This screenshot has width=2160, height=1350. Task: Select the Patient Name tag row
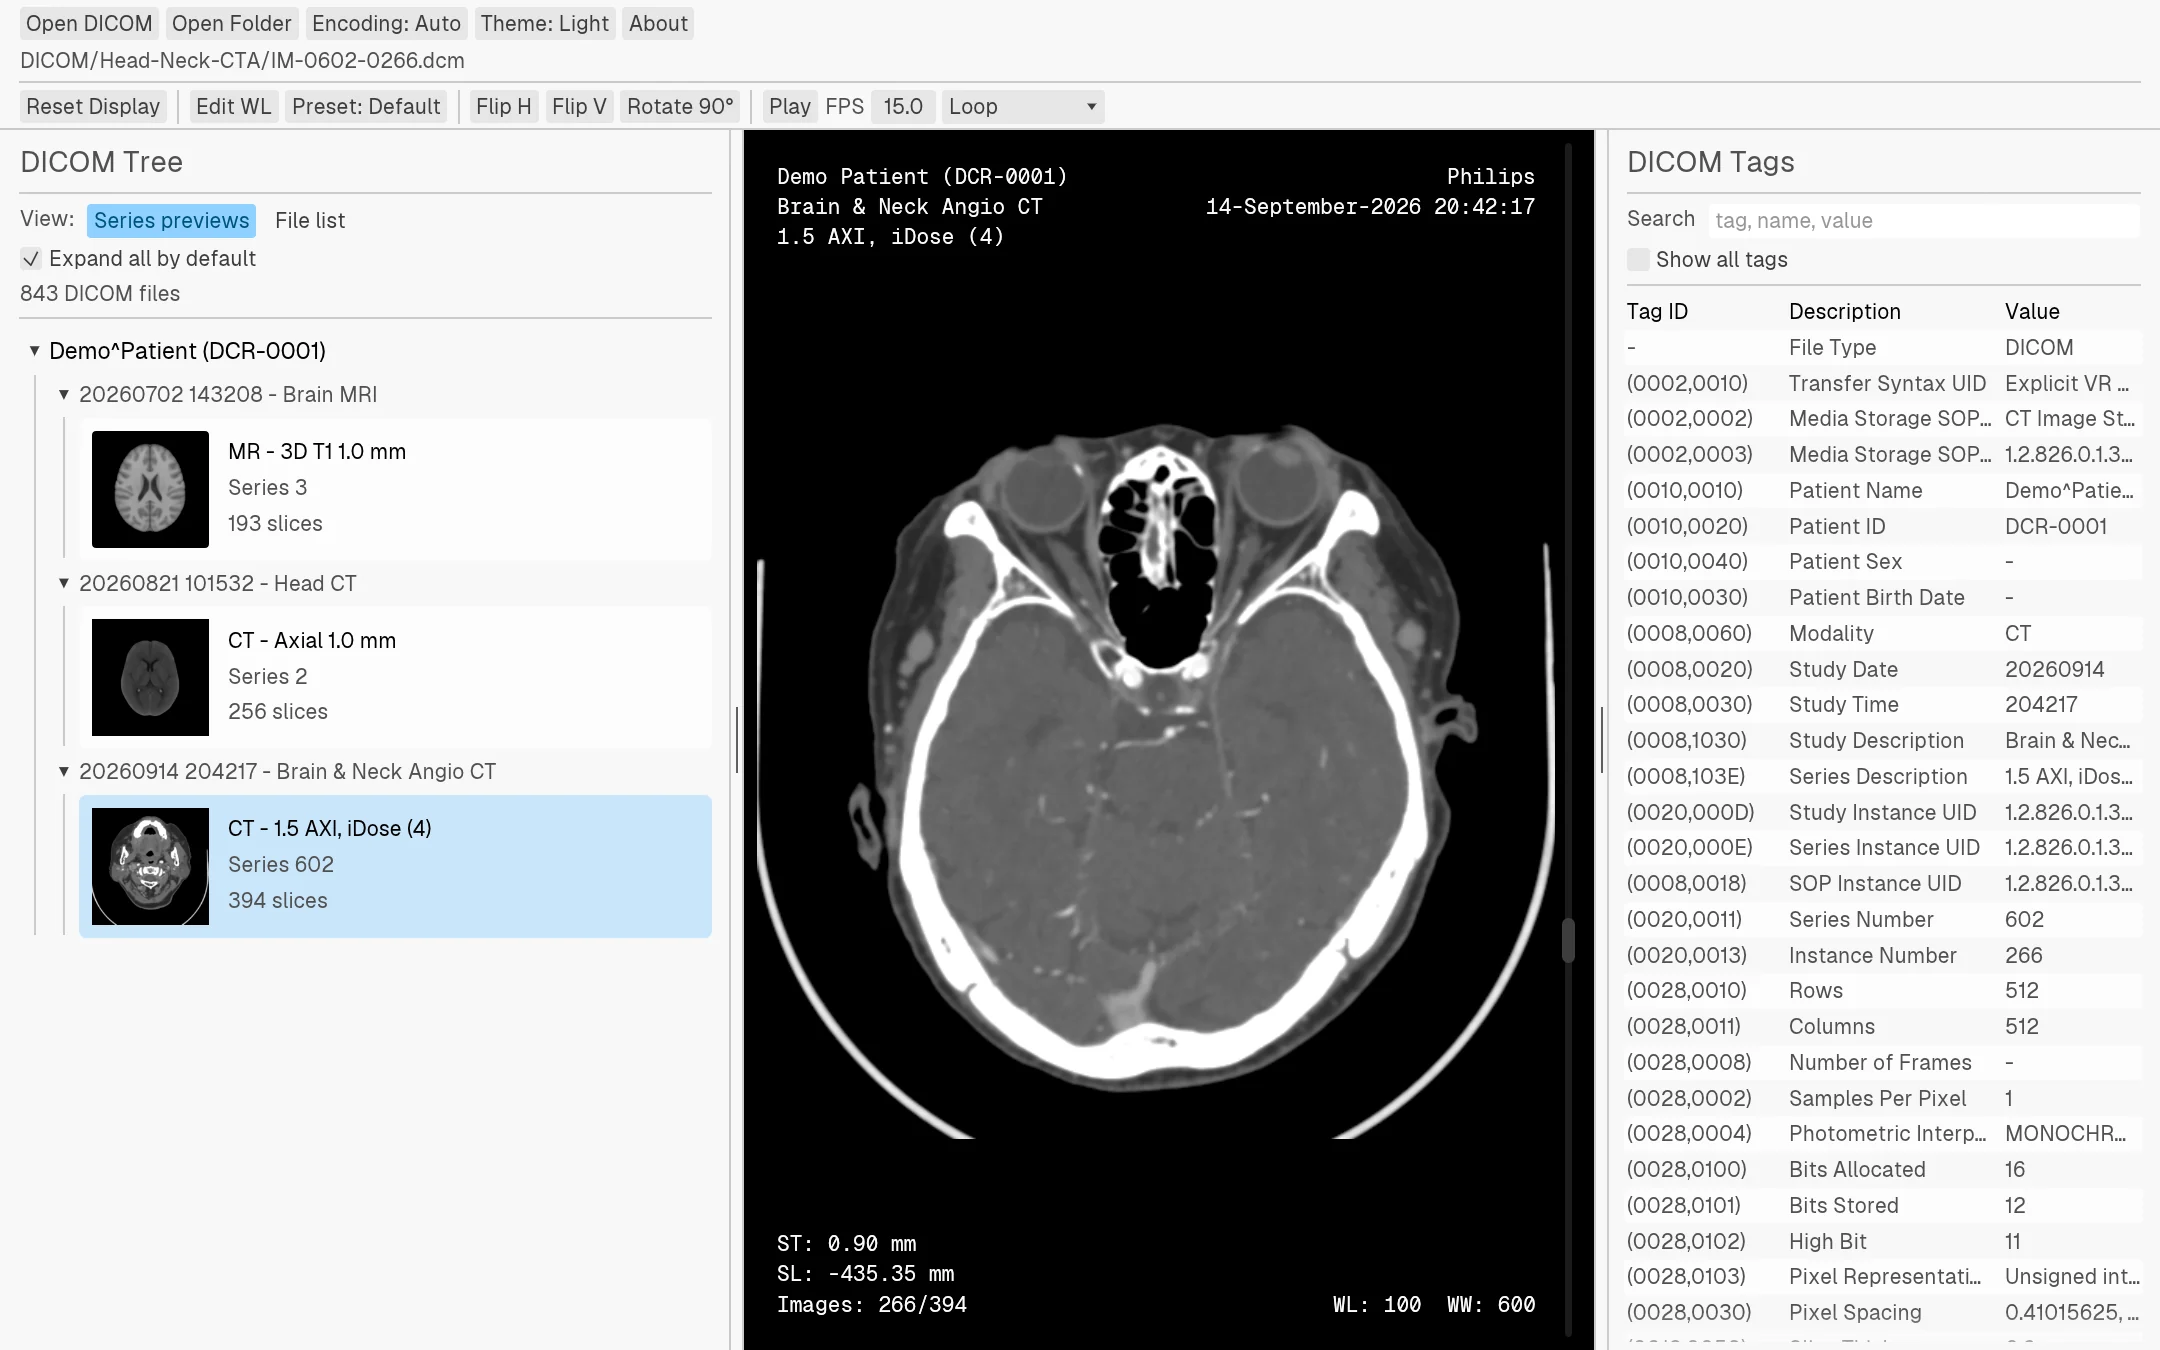point(1883,490)
